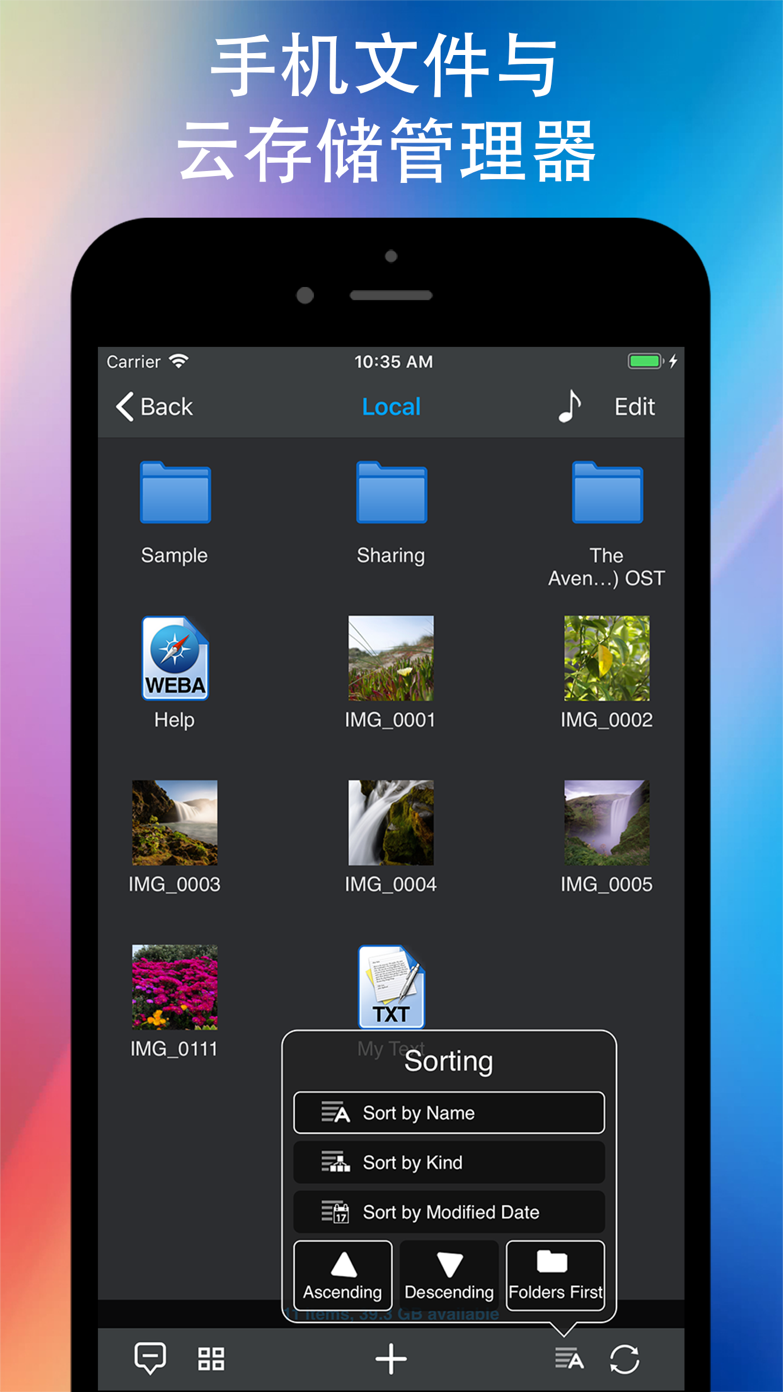The width and height of the screenshot is (783, 1392).
Task: Select Descending sort order
Action: [449, 1275]
